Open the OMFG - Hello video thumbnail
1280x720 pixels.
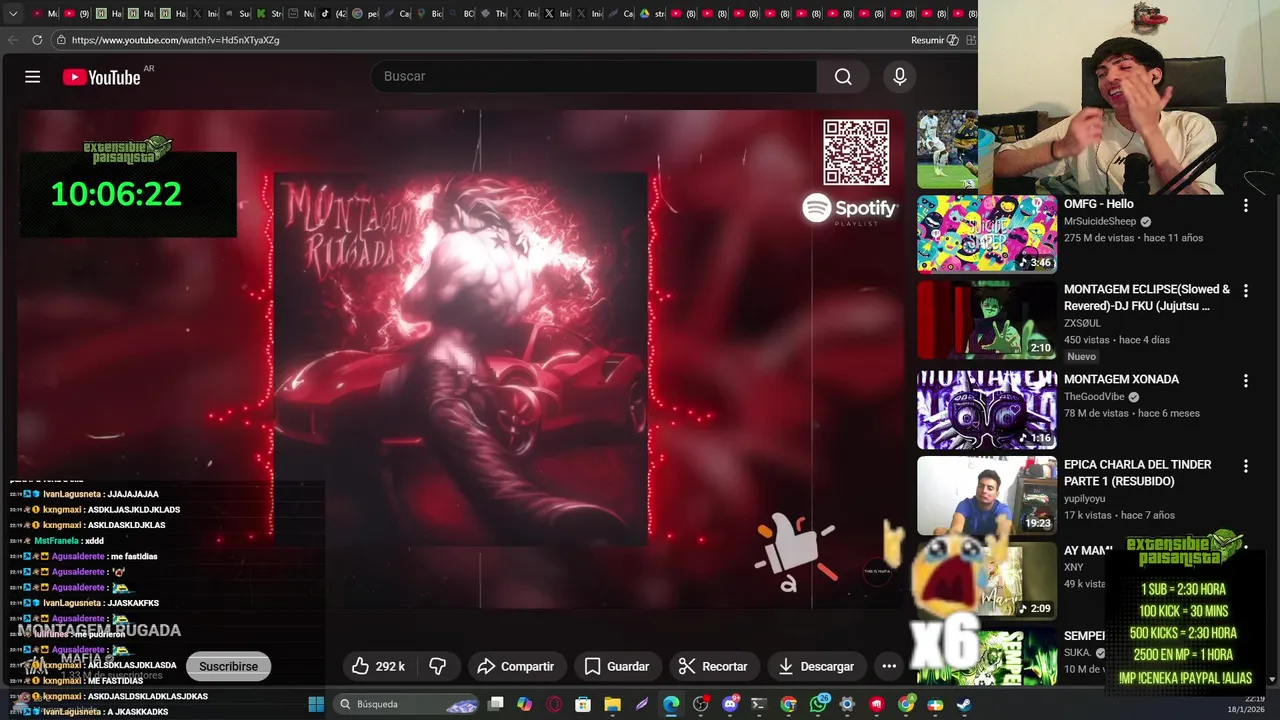987,234
